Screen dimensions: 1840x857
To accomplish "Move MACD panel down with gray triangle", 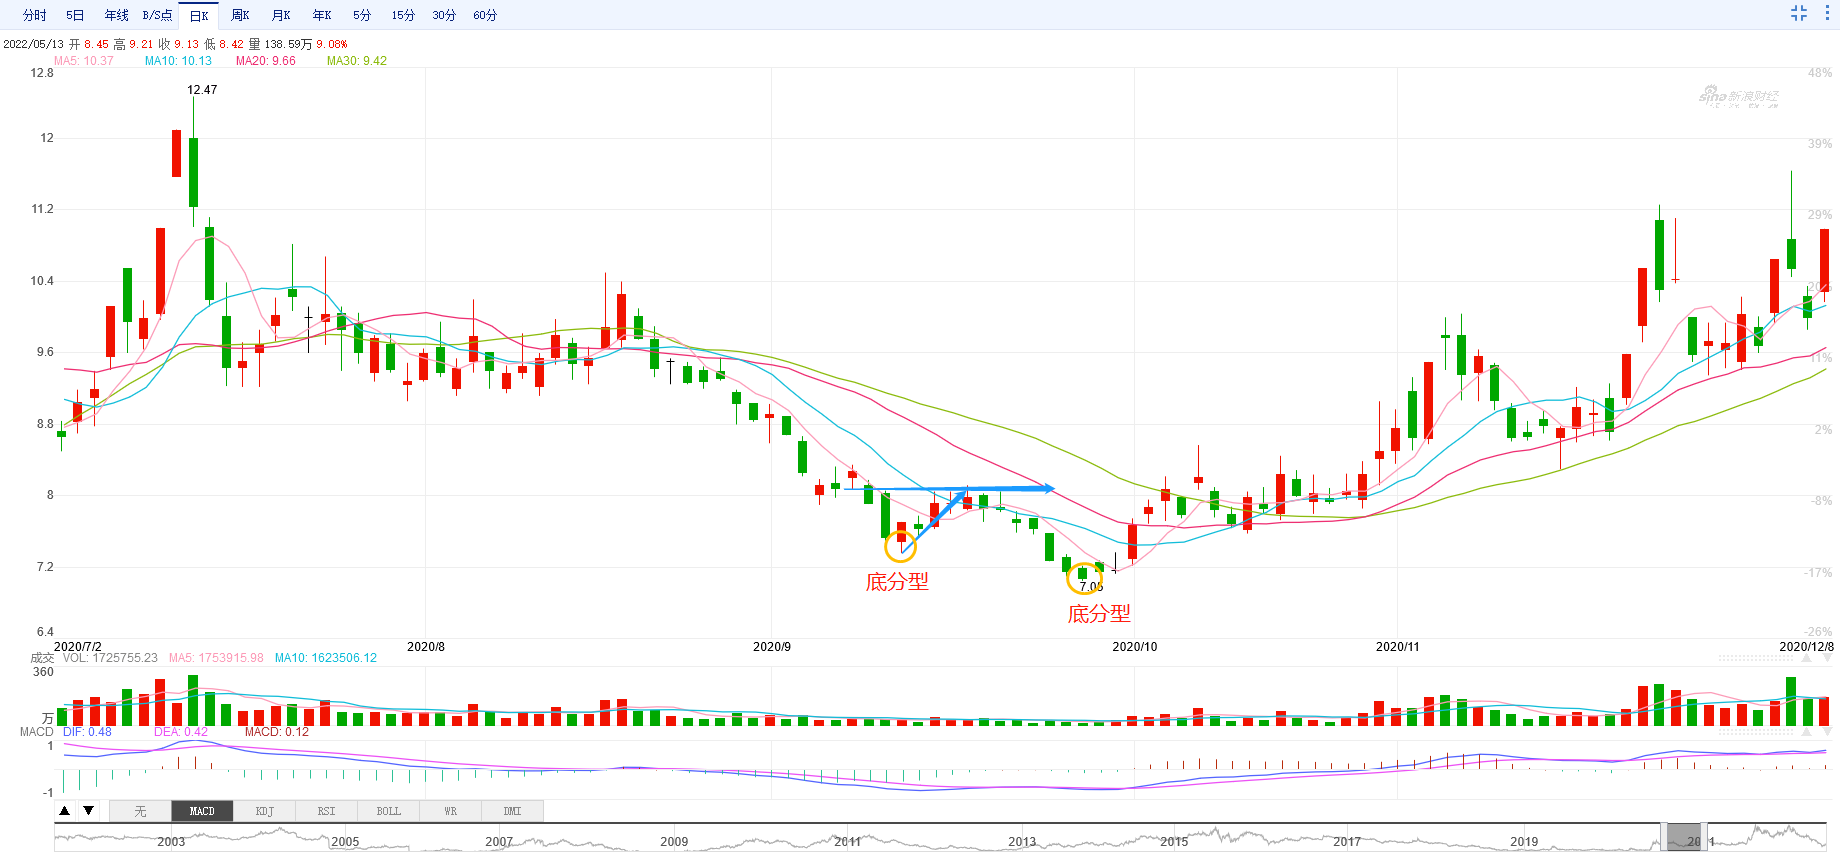I will [x=1826, y=732].
